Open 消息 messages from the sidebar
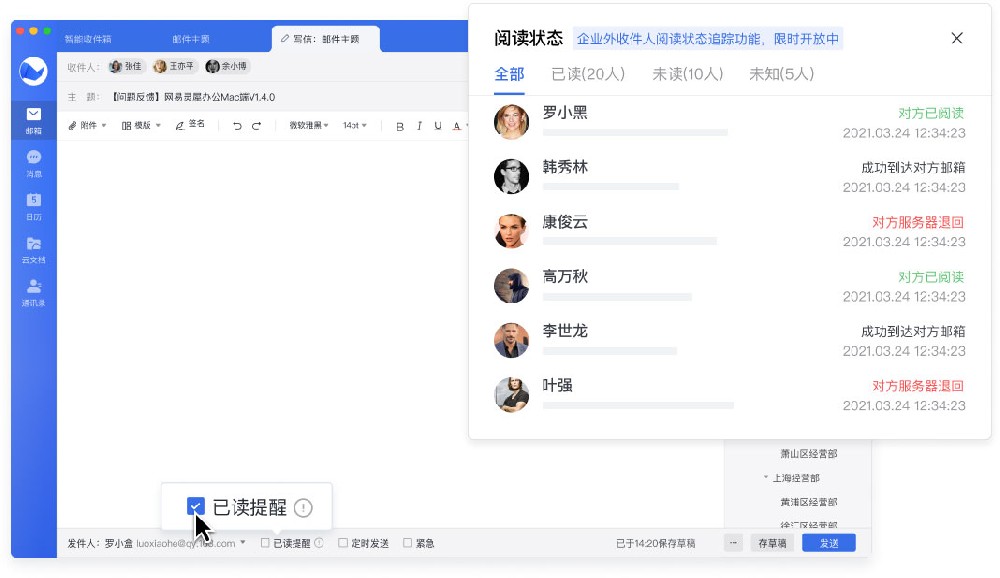The height and width of the screenshot is (578, 1000). [x=34, y=162]
